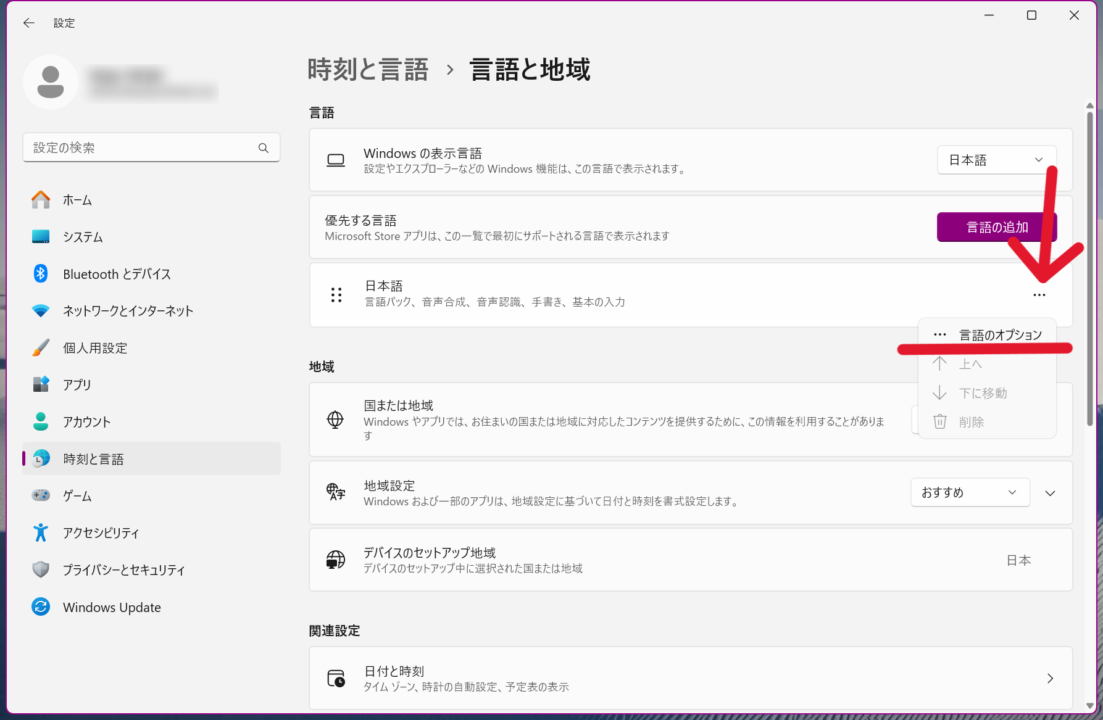
Task: Open Bluetooth とデバイス in sidebar
Action: point(151,274)
